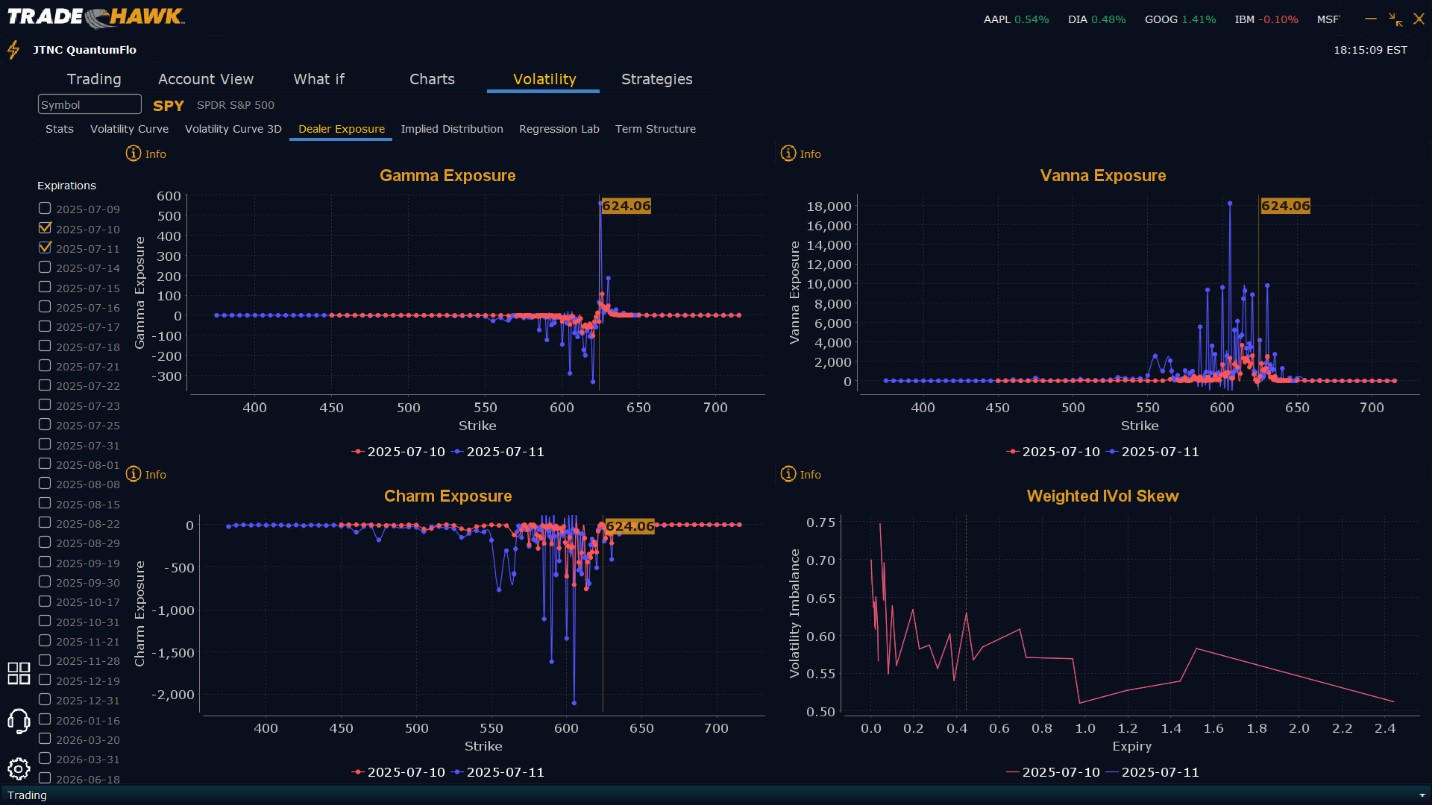1432x805 pixels.
Task: Enable the 2025-07-09 expiration checkbox
Action: pos(45,208)
